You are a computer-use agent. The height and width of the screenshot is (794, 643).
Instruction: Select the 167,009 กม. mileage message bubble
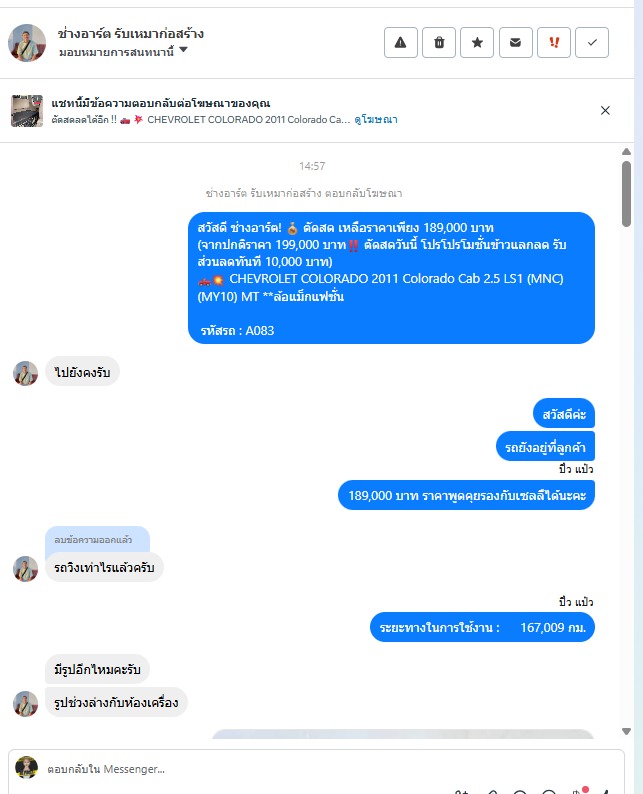point(483,627)
